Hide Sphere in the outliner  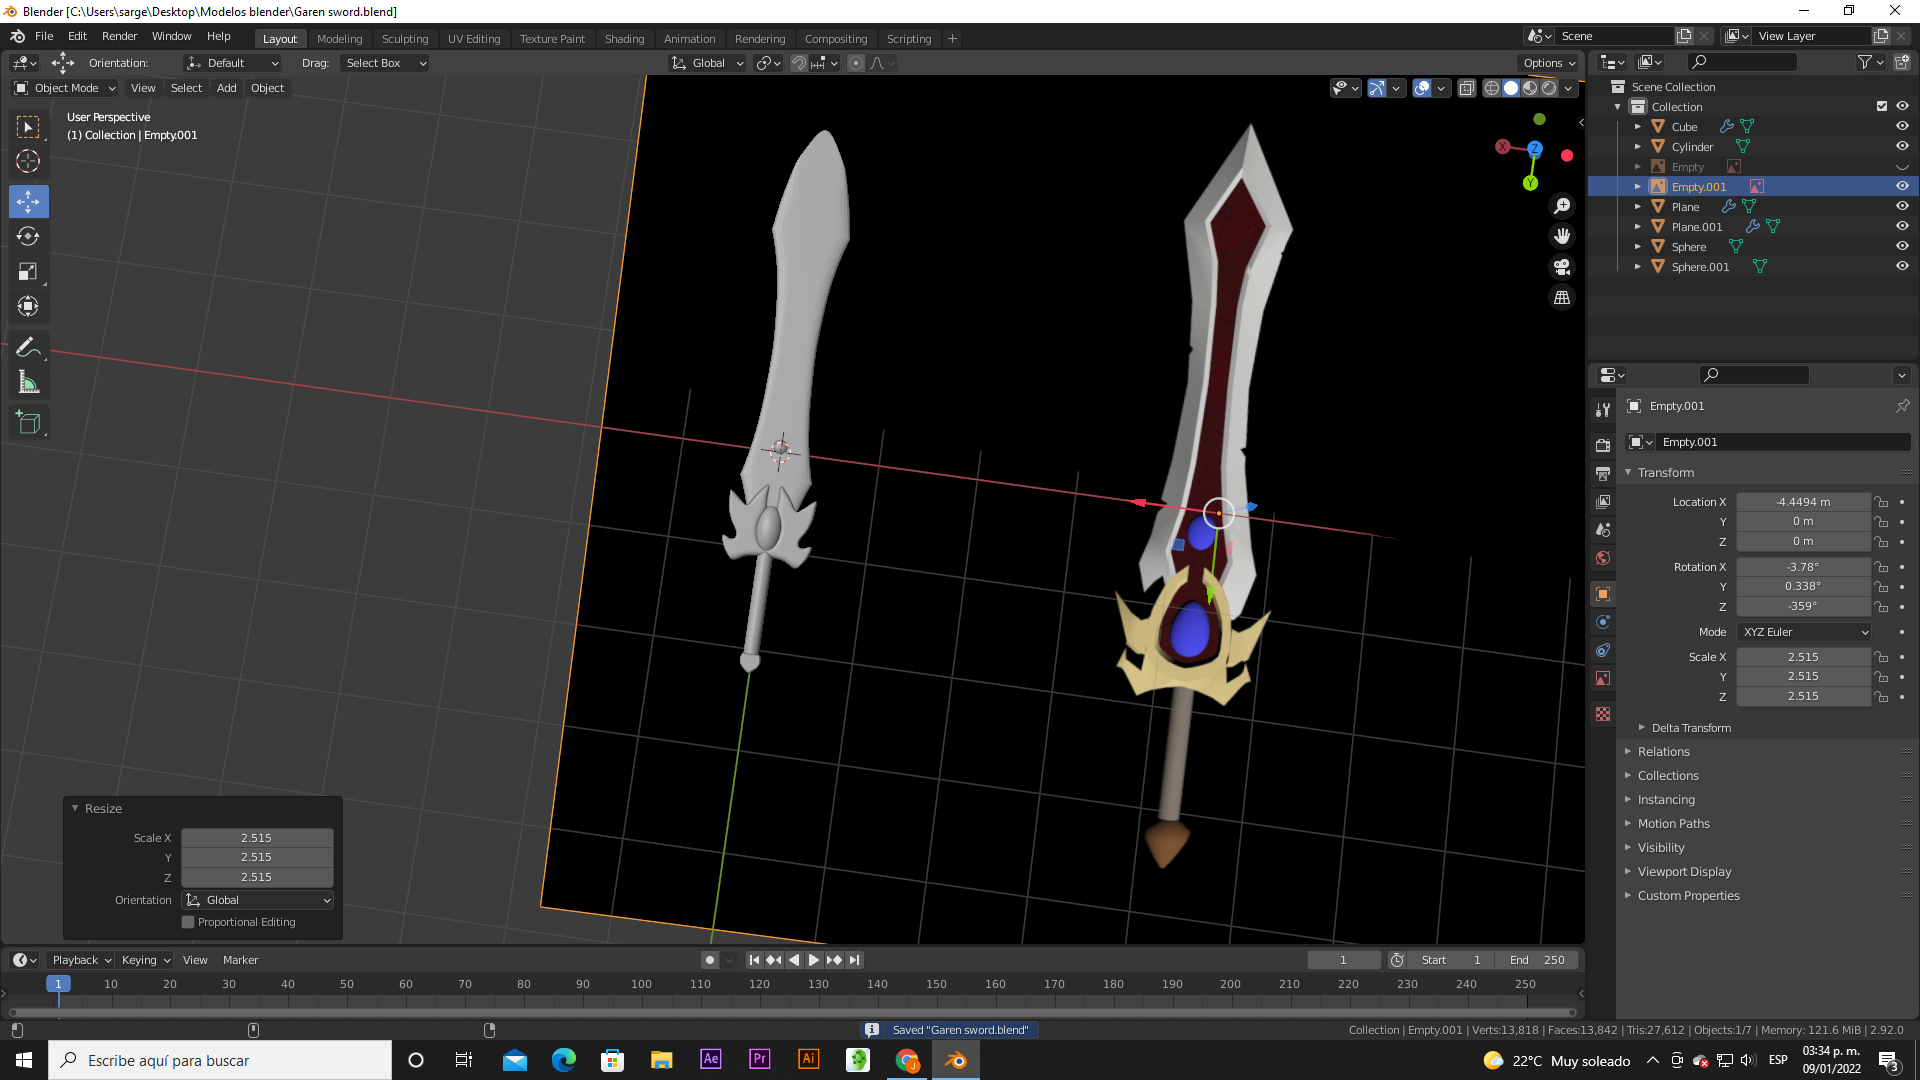1902,247
